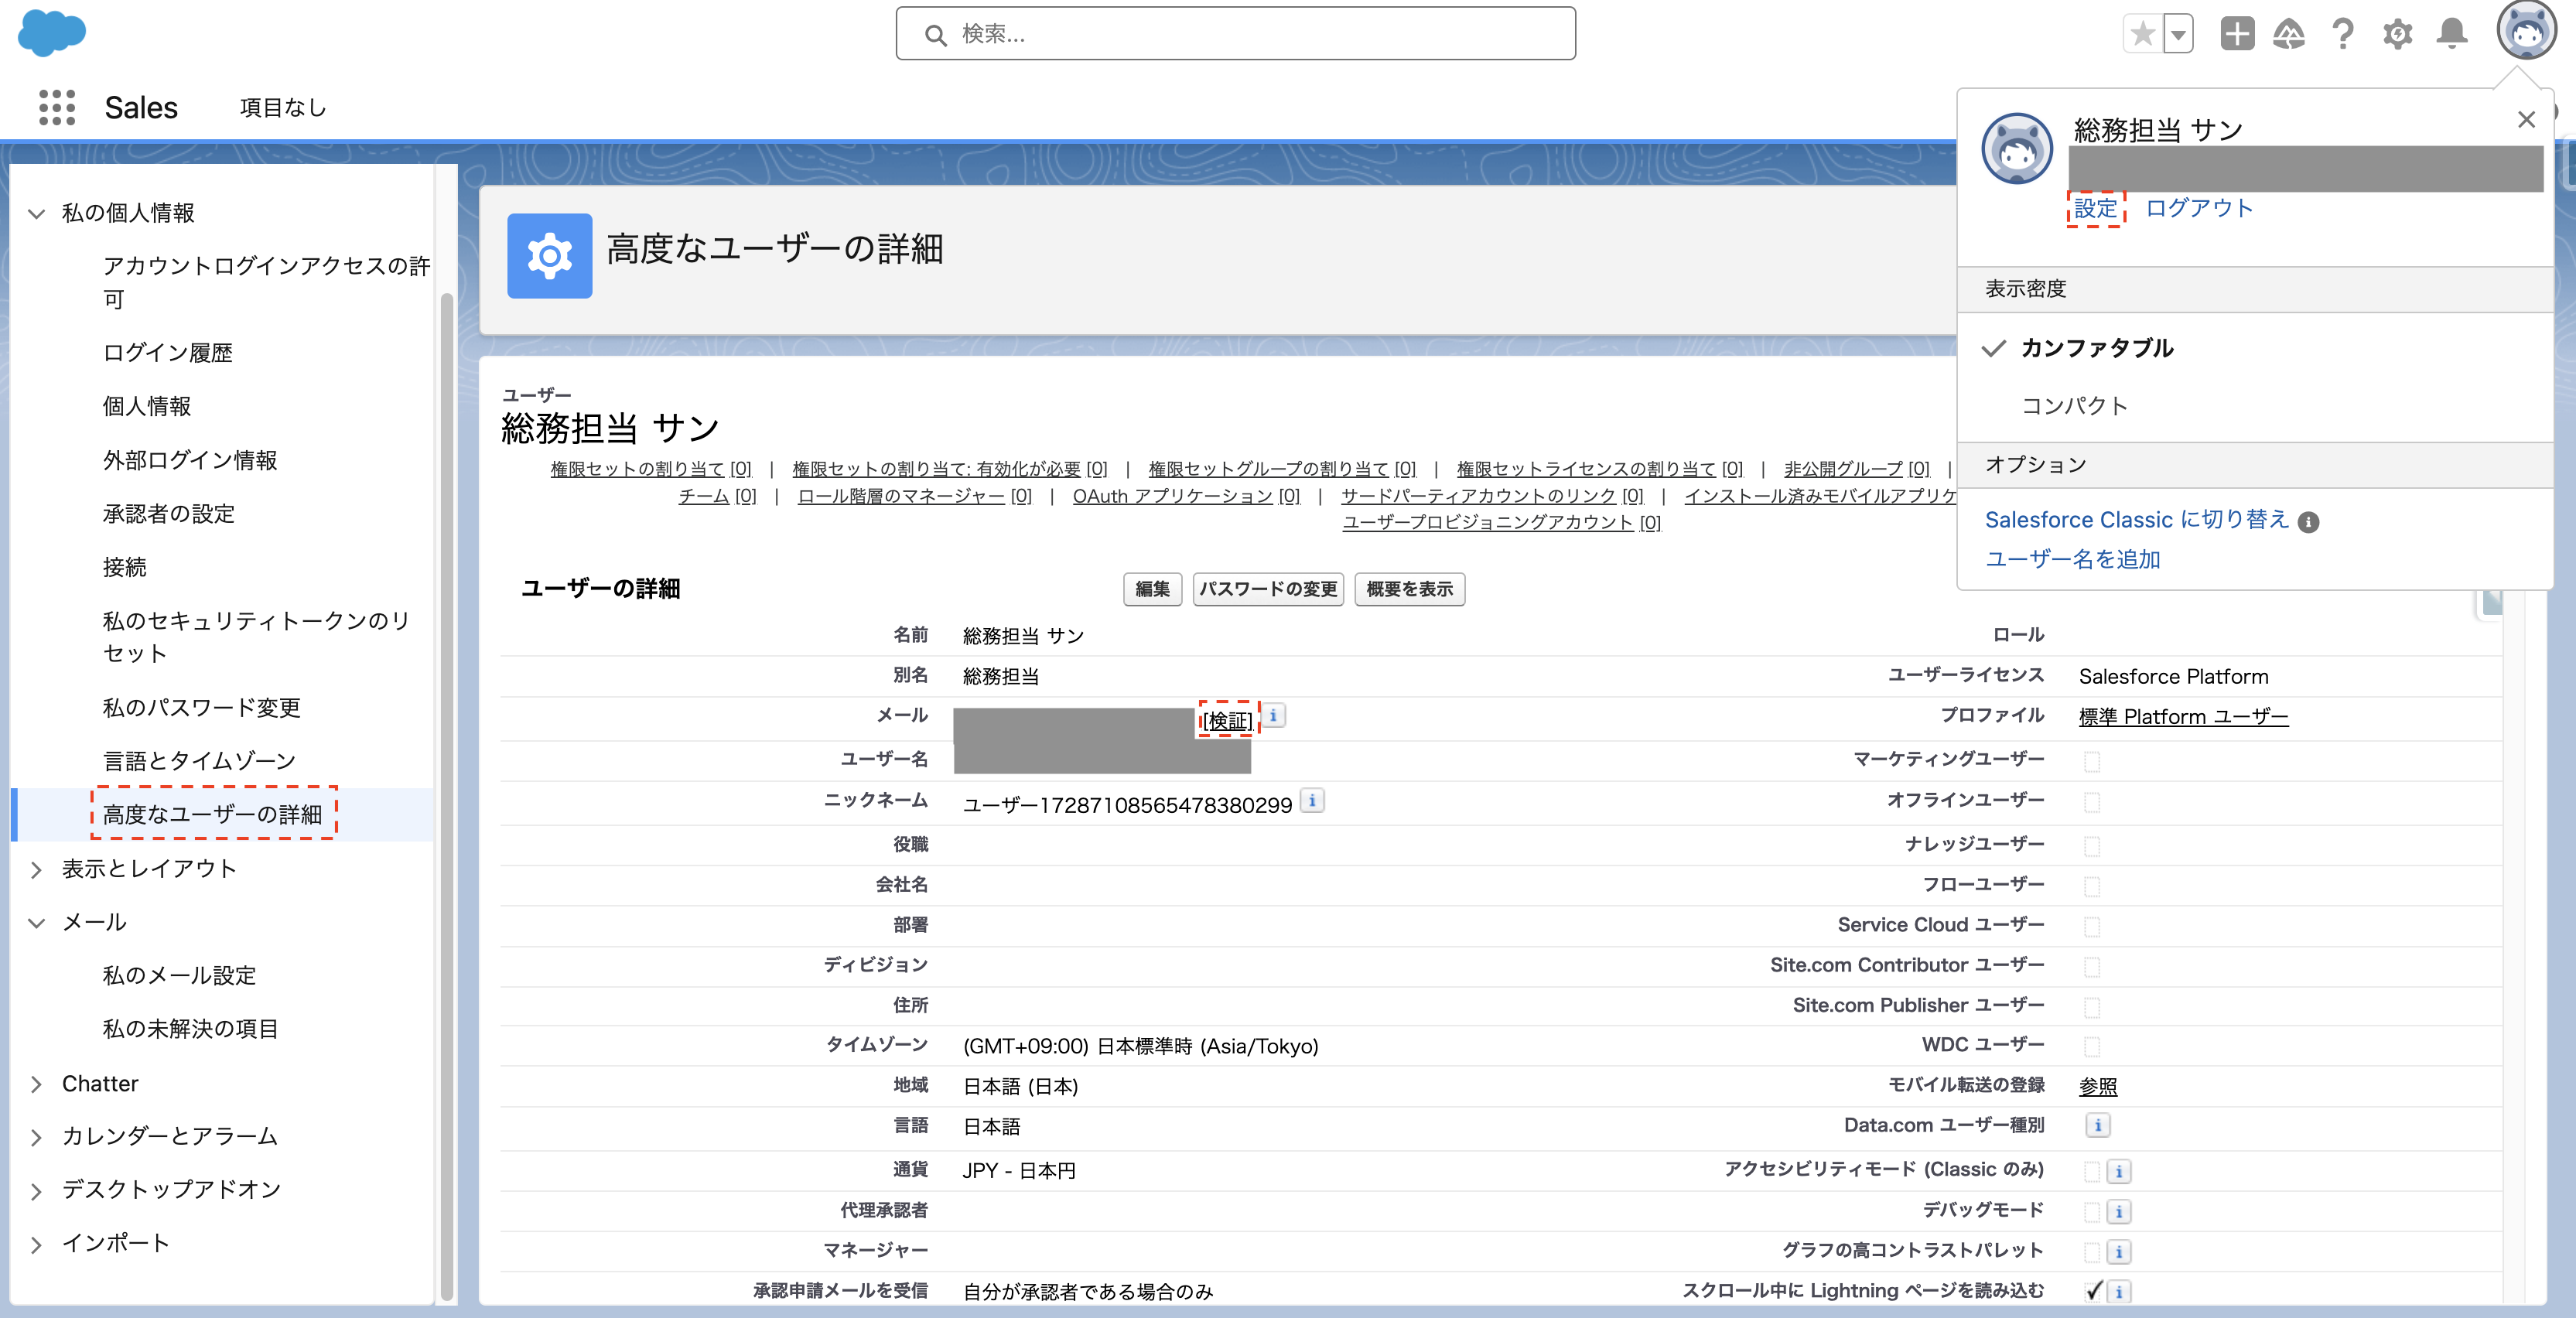Image resolution: width=2576 pixels, height=1318 pixels.
Task: Open 私のメール設定 in sidebar
Action: coord(179,976)
